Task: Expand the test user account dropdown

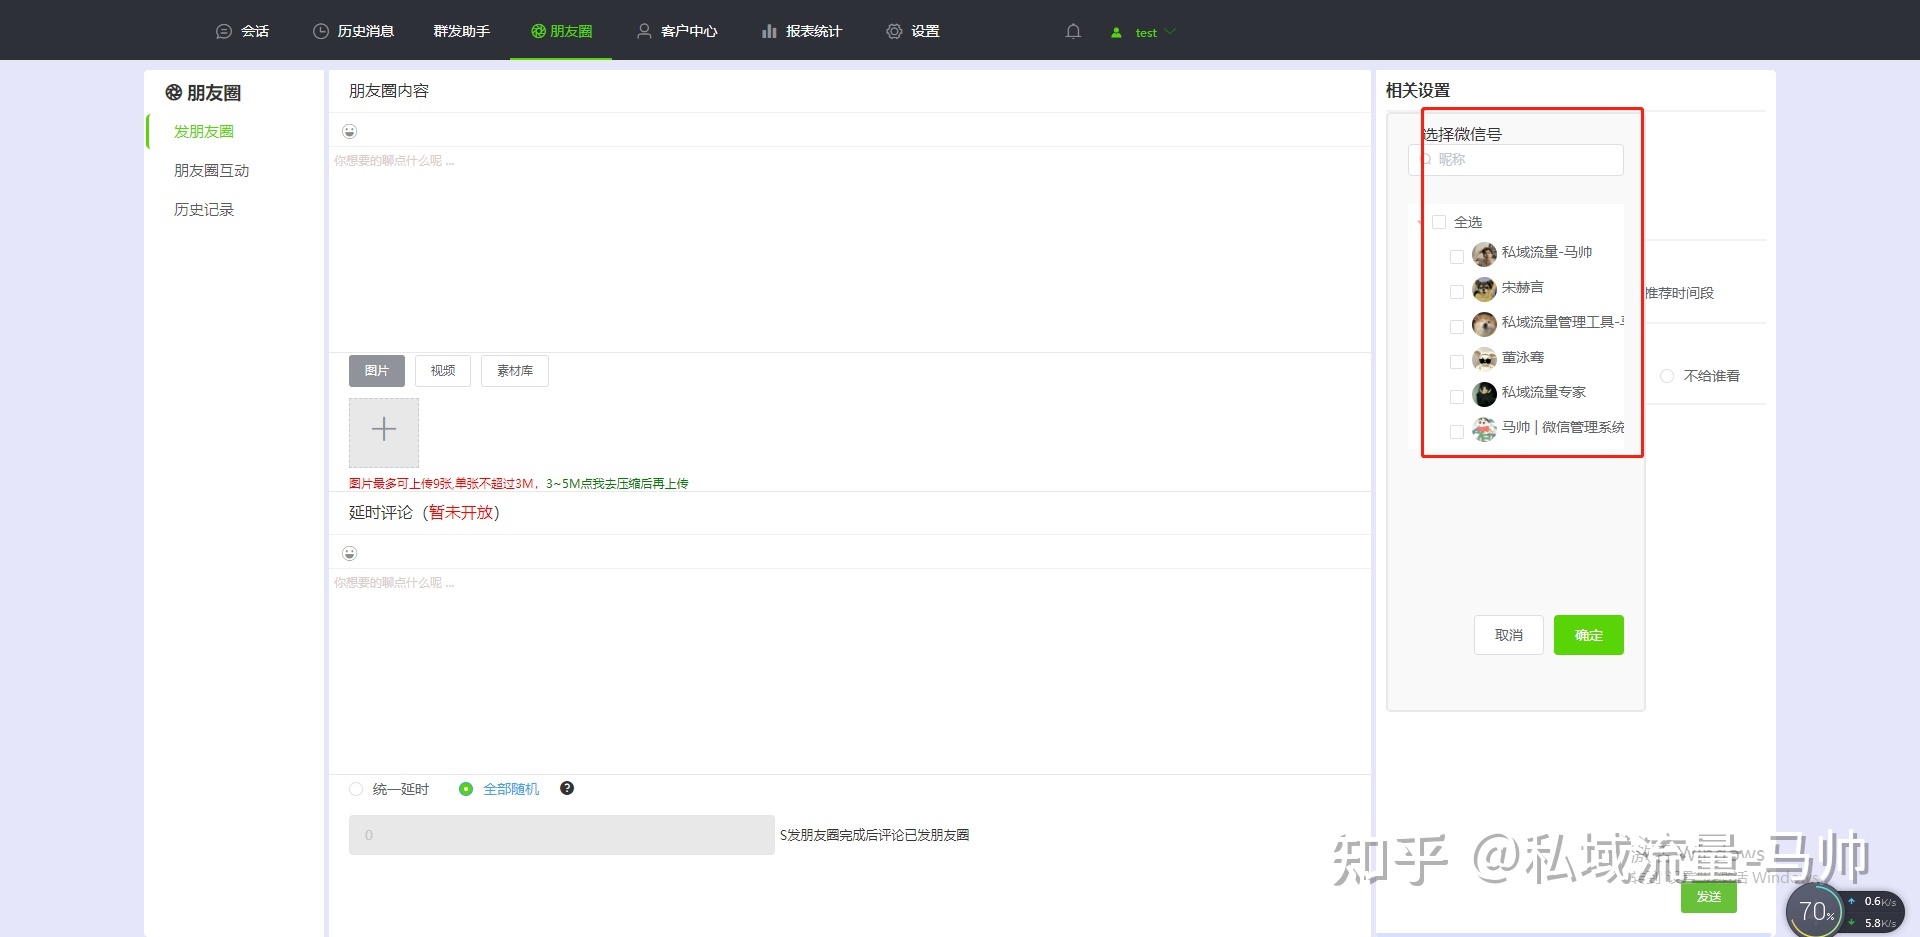Action: point(1145,32)
